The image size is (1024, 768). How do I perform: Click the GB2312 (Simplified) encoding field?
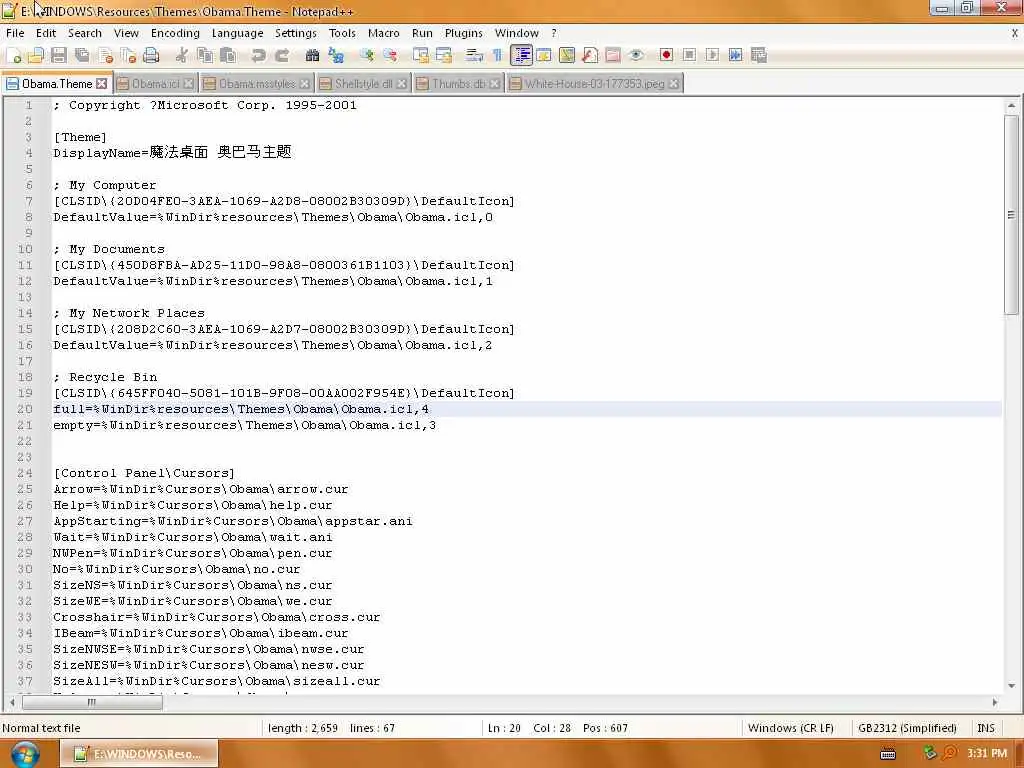click(x=907, y=728)
